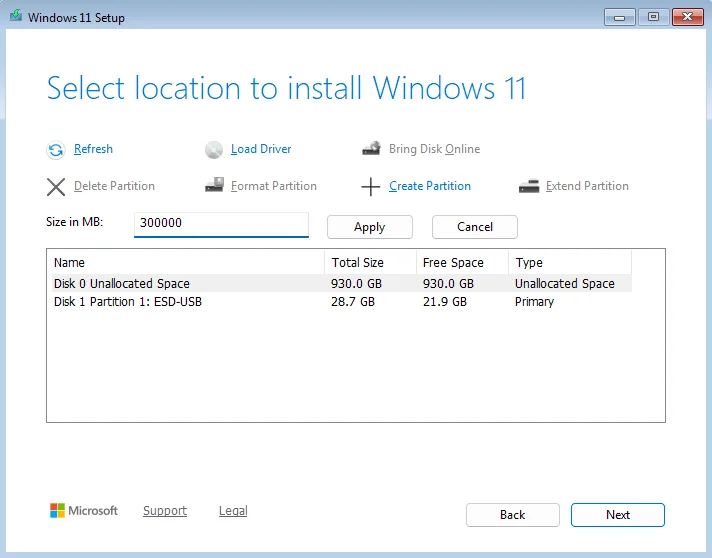Click the Name column header
This screenshot has width=712, height=558.
(x=188, y=262)
